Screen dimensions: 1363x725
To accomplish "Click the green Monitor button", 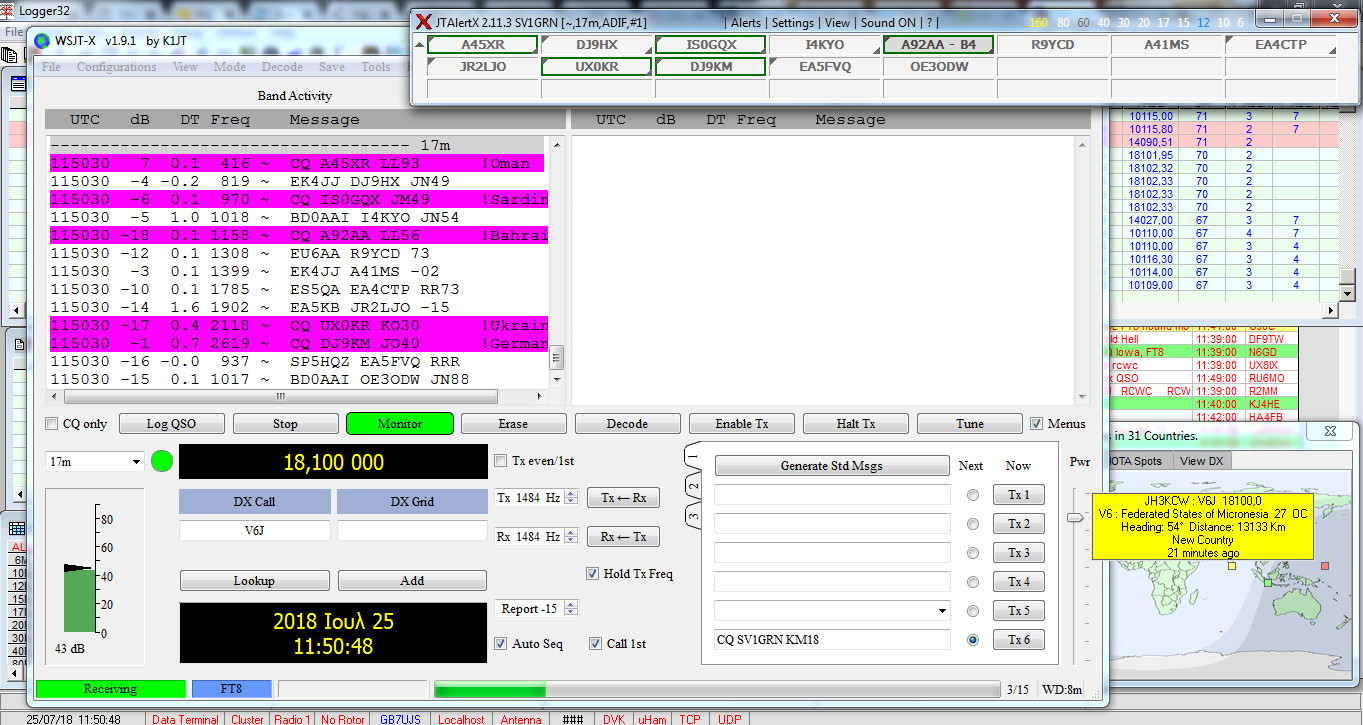I will click(400, 424).
